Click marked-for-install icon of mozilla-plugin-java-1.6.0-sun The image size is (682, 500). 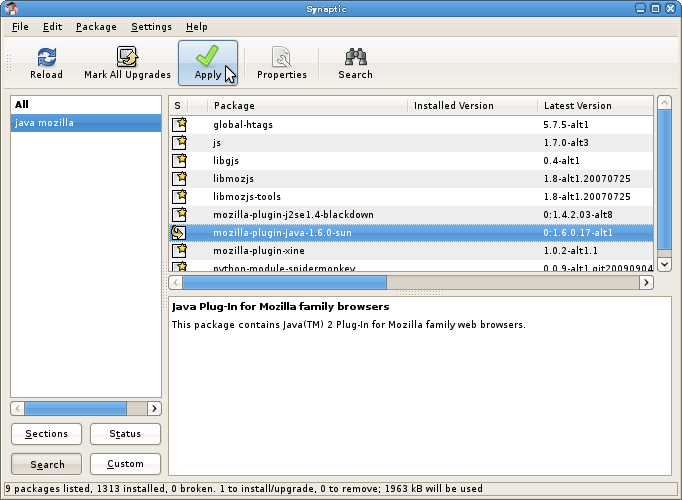179,233
